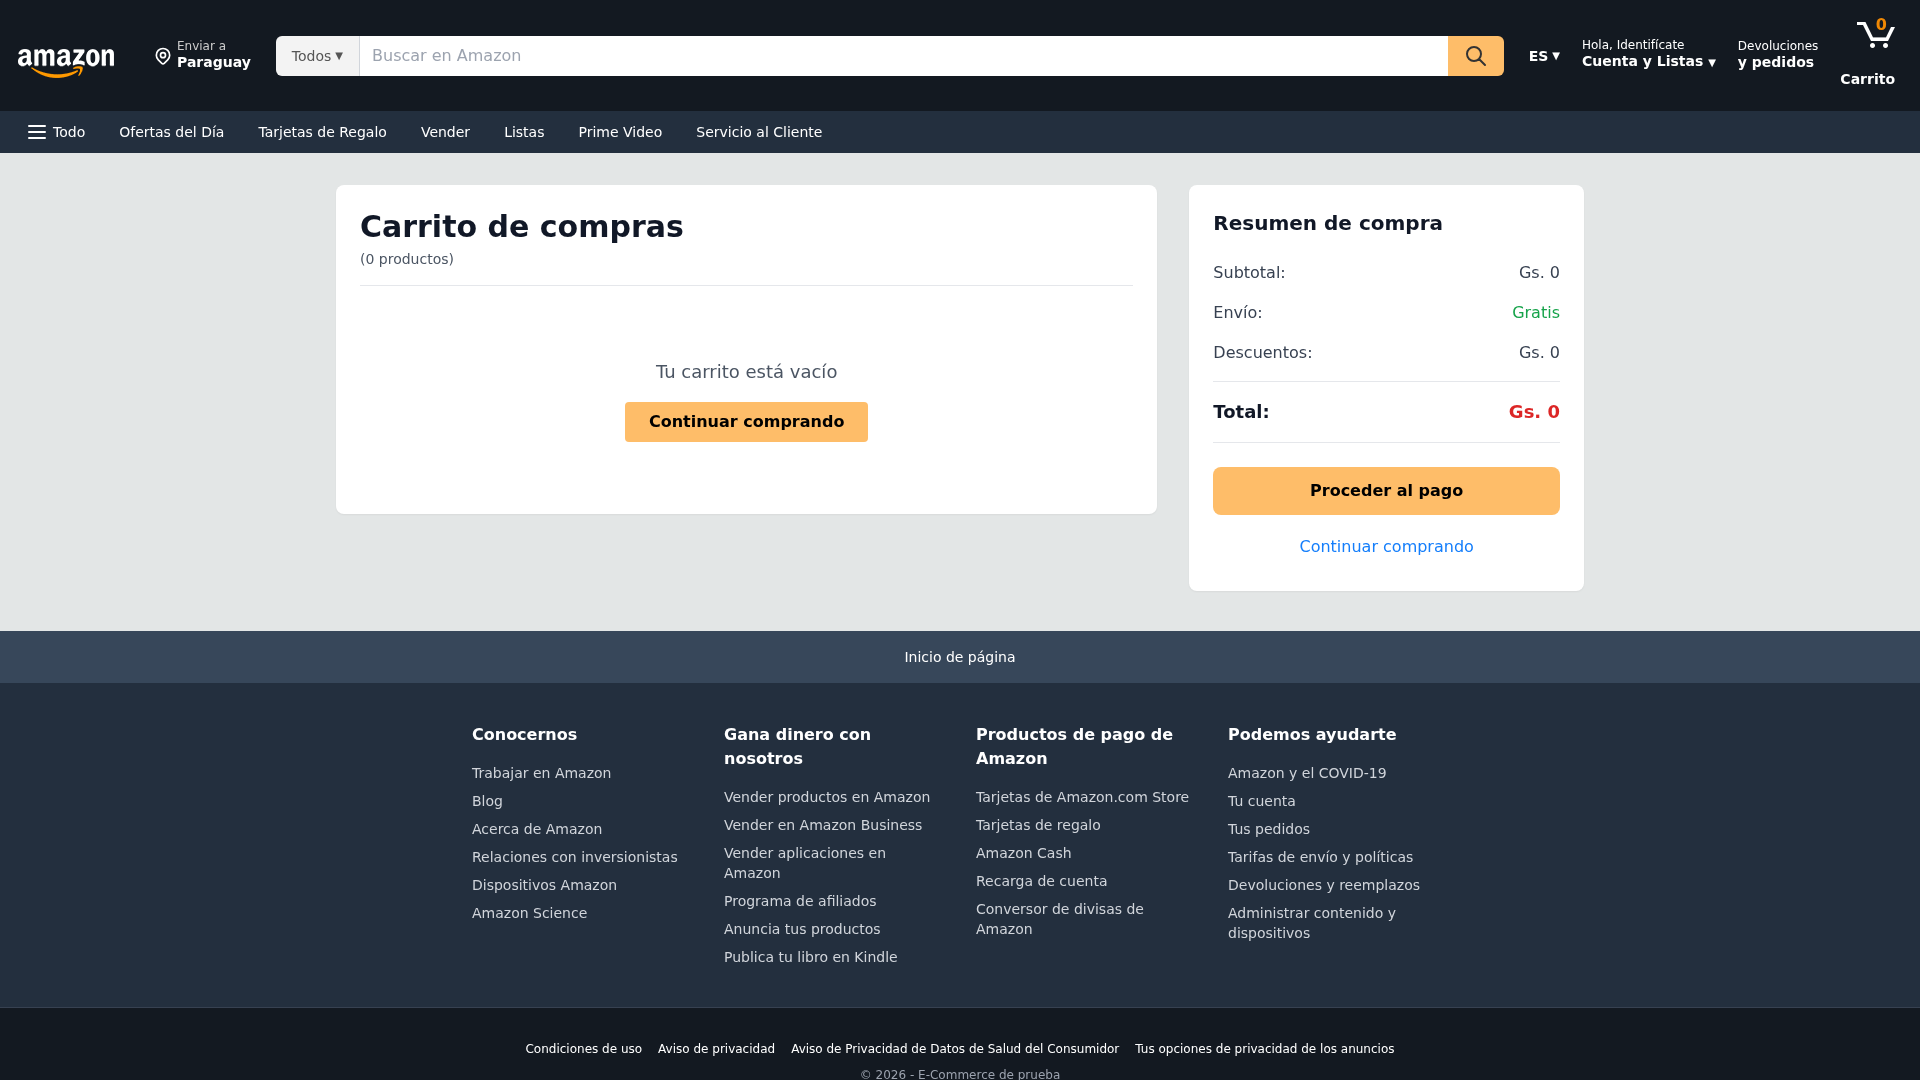Go to Ofertas del Día
Viewport: 1920px width, 1080px height.
[x=171, y=132]
